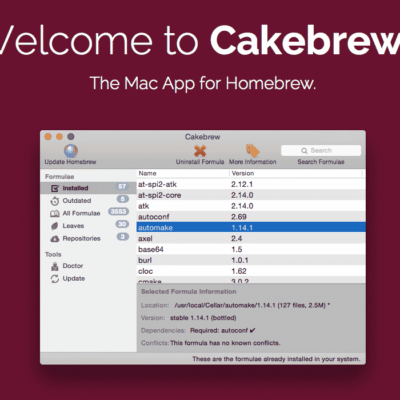Click the Update Homebrew globe icon
Screen dimensions: 400x400
point(71,151)
